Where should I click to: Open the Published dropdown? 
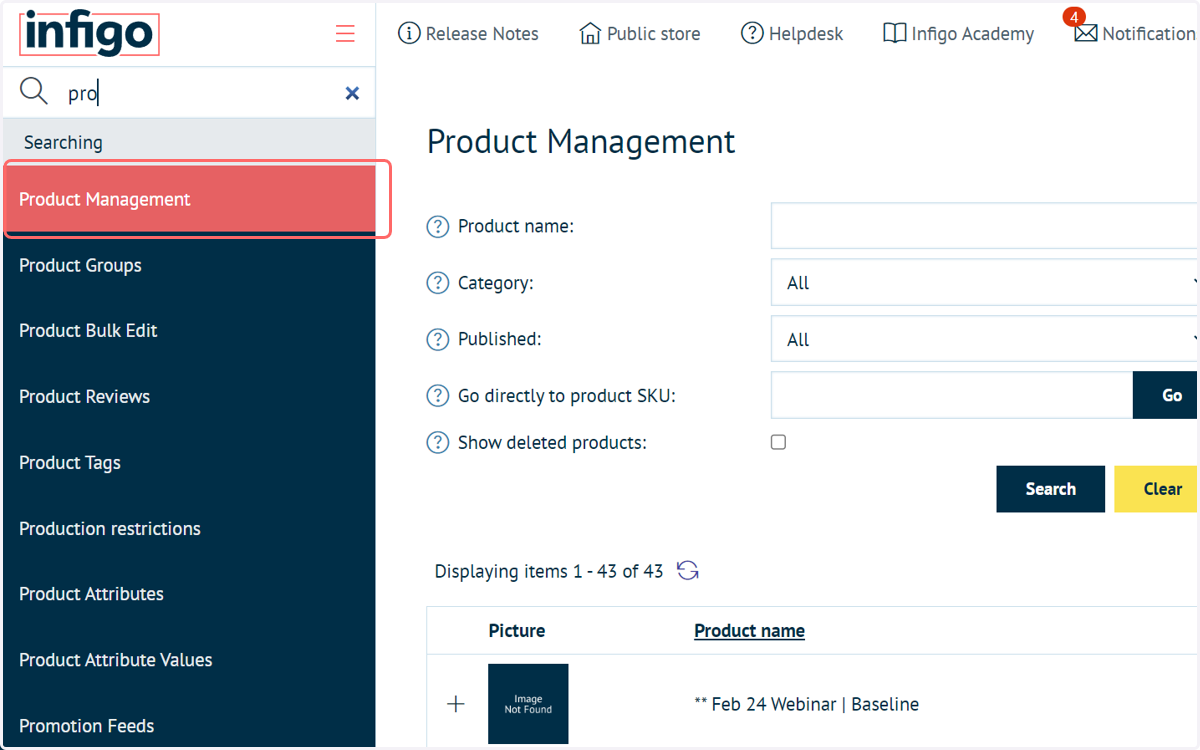[985, 339]
